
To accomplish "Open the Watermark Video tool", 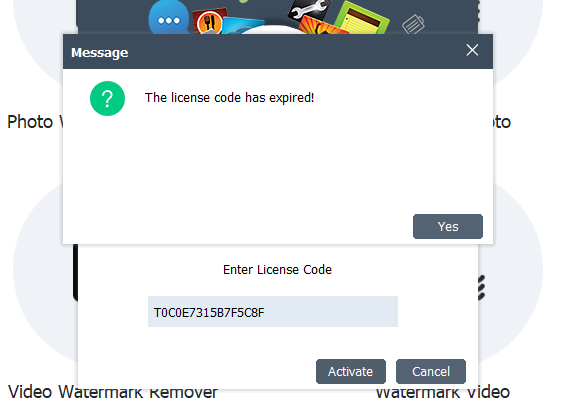I will click(443, 392).
